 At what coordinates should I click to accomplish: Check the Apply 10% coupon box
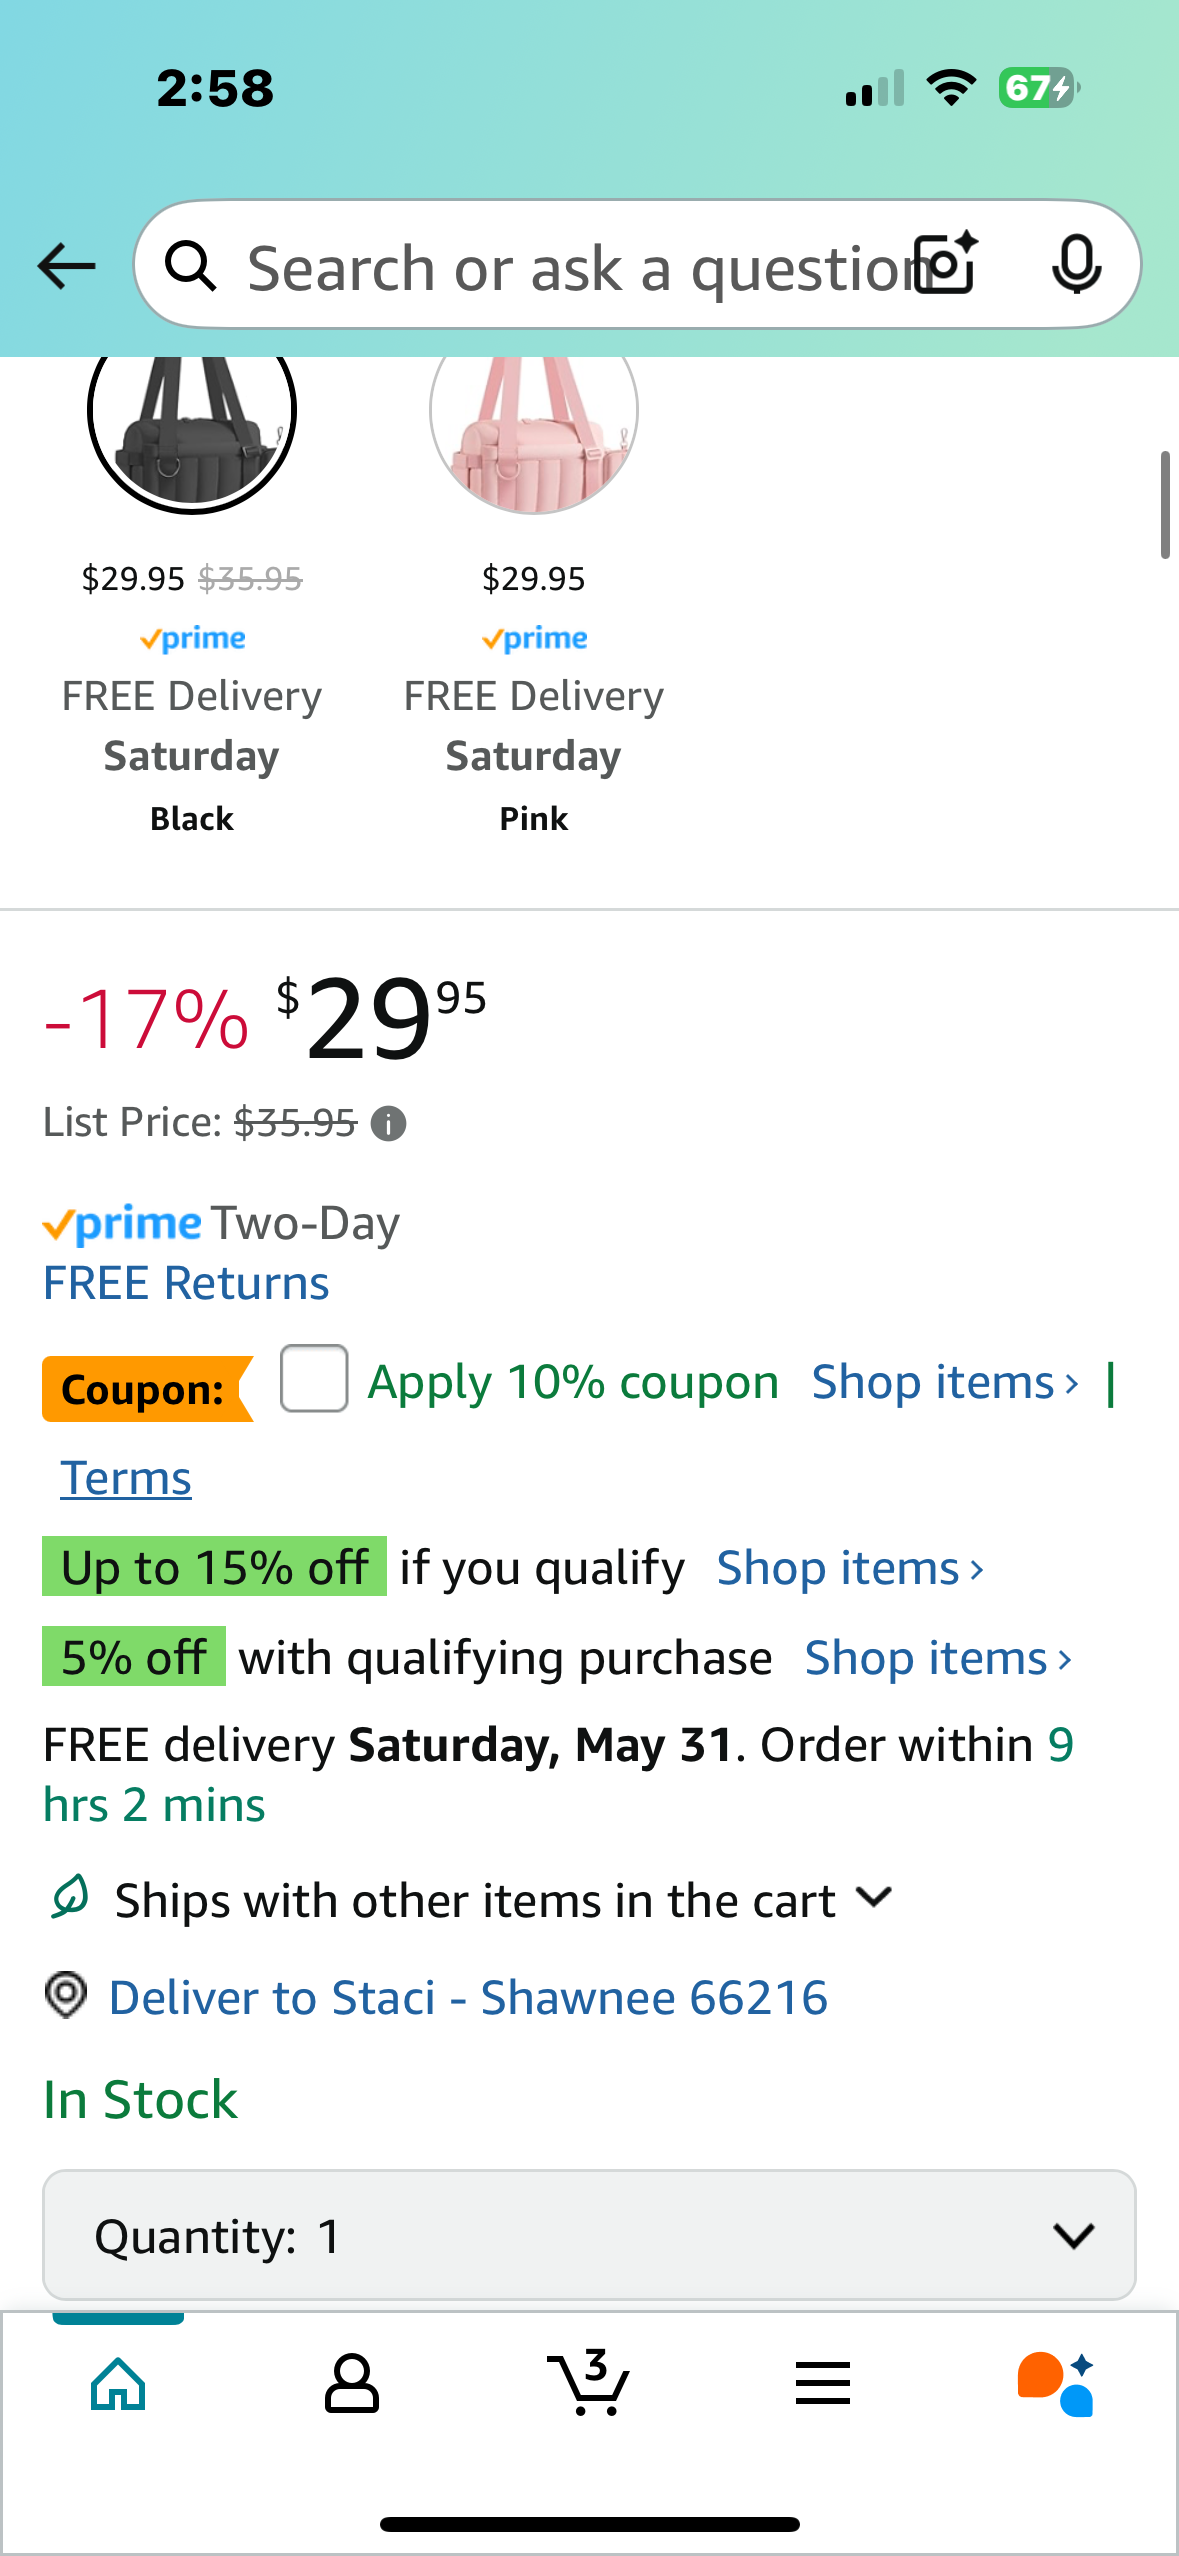314,1379
